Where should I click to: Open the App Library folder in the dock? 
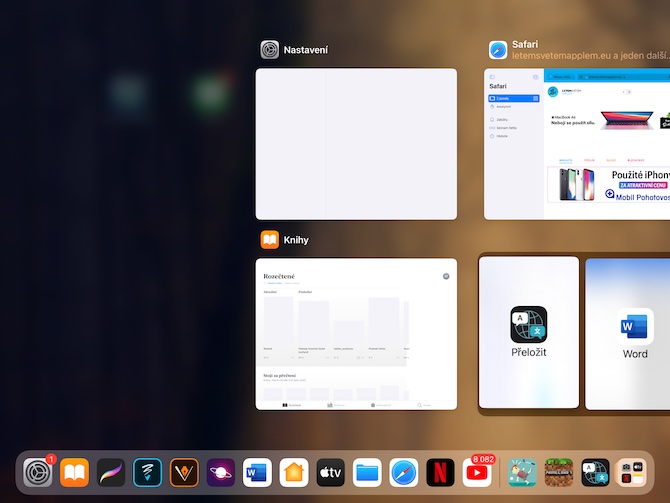click(632, 473)
